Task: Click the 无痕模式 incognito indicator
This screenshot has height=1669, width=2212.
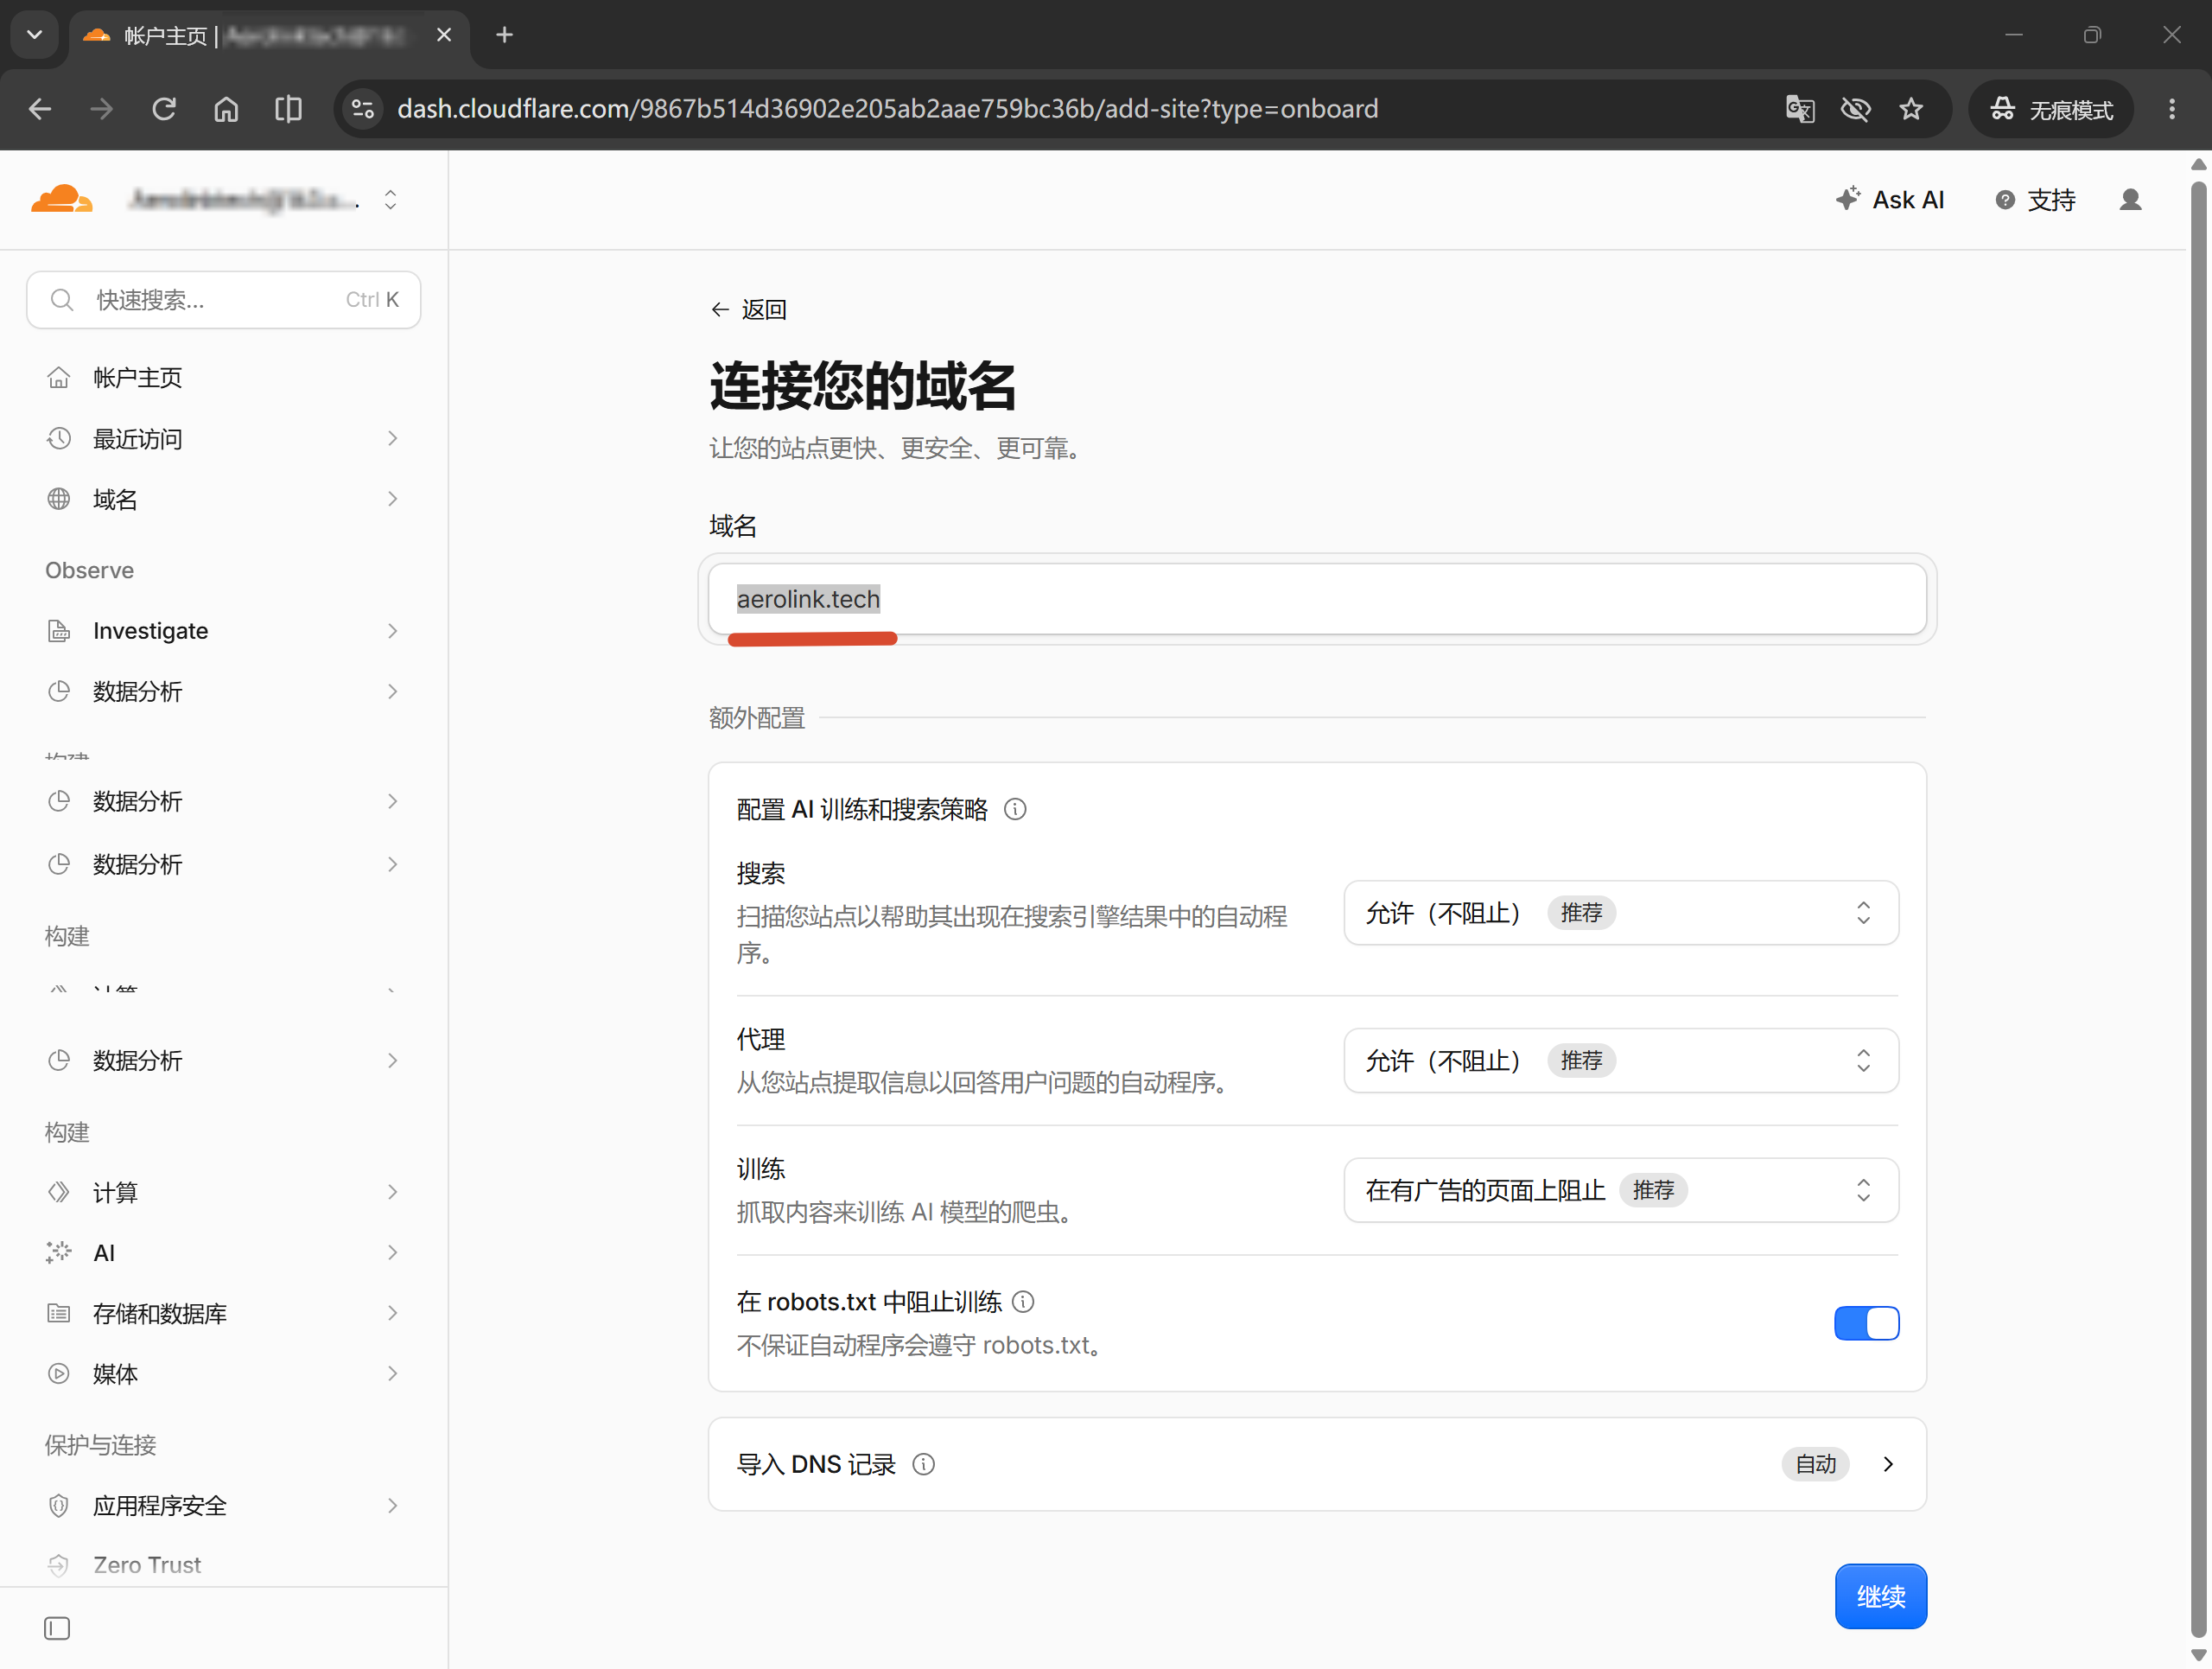Action: point(2051,109)
